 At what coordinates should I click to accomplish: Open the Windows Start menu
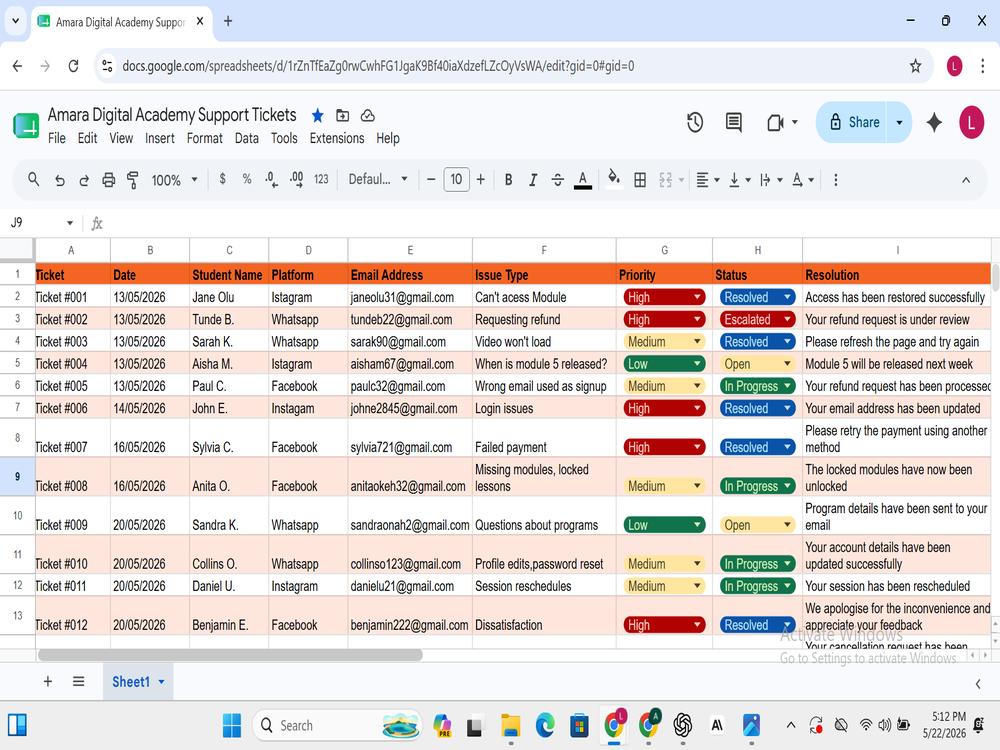pyautogui.click(x=232, y=725)
